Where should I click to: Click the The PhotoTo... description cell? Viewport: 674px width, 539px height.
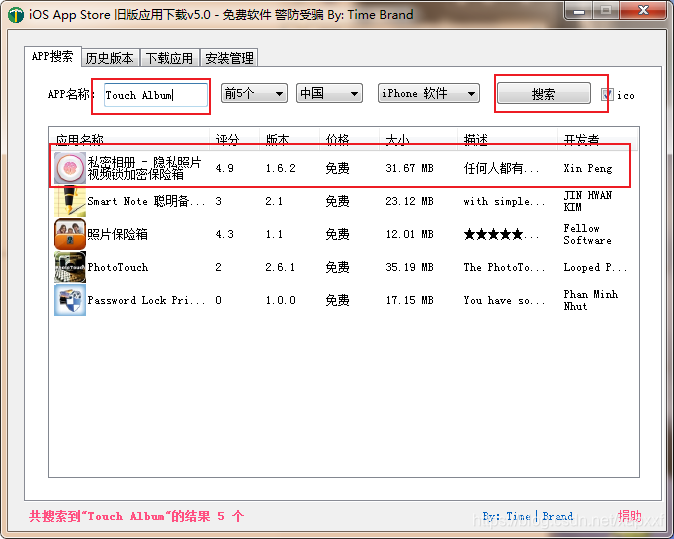[504, 267]
